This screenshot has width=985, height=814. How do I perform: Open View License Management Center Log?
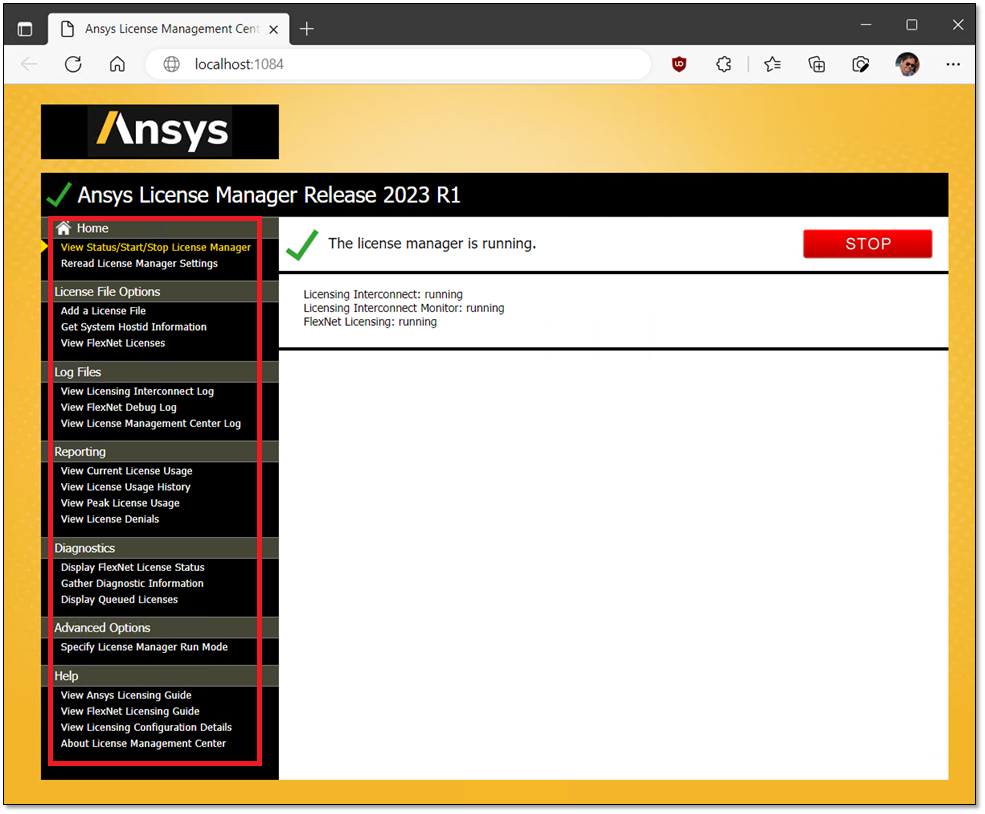coord(151,424)
